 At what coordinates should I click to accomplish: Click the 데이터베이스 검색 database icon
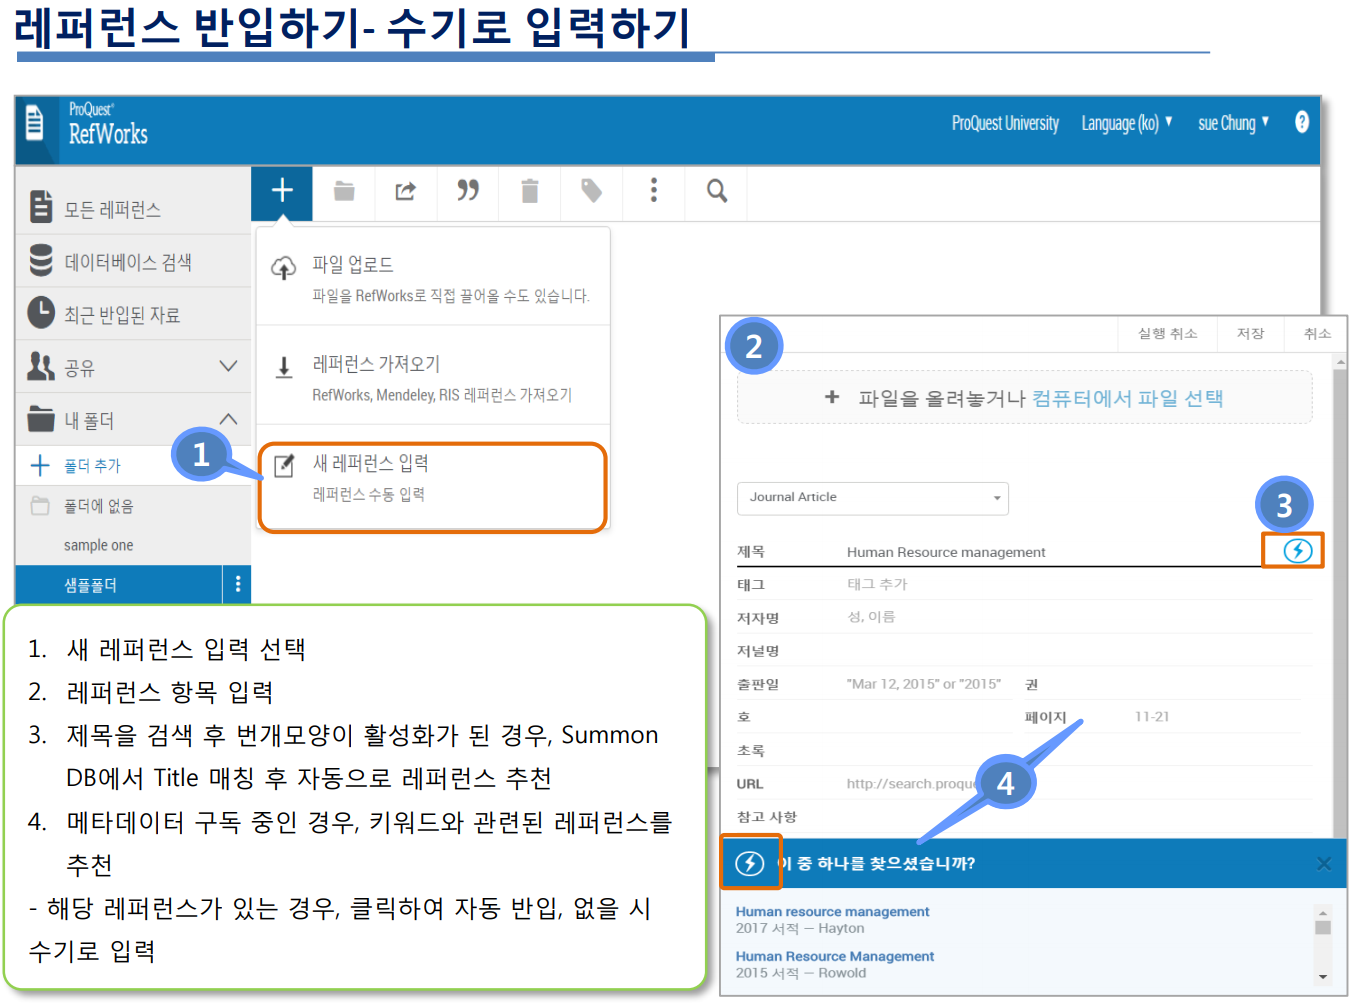click(41, 260)
